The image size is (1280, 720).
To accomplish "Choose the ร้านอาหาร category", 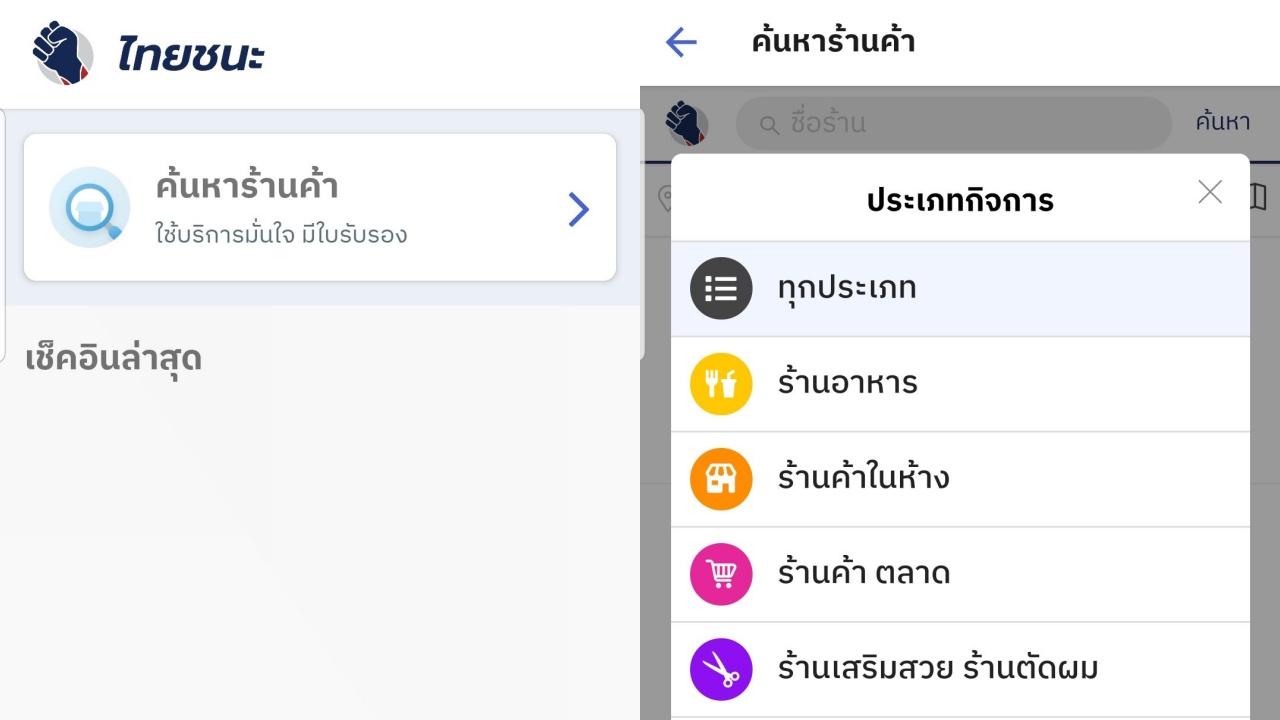I will (960, 383).
